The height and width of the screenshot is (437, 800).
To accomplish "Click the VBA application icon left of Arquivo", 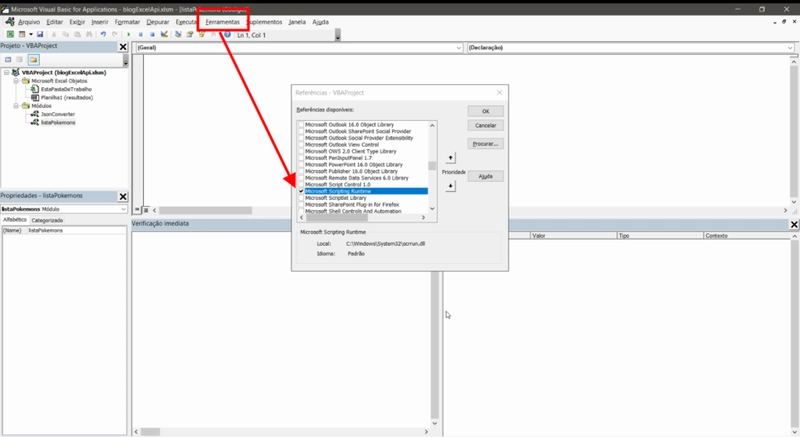I will [x=10, y=21].
